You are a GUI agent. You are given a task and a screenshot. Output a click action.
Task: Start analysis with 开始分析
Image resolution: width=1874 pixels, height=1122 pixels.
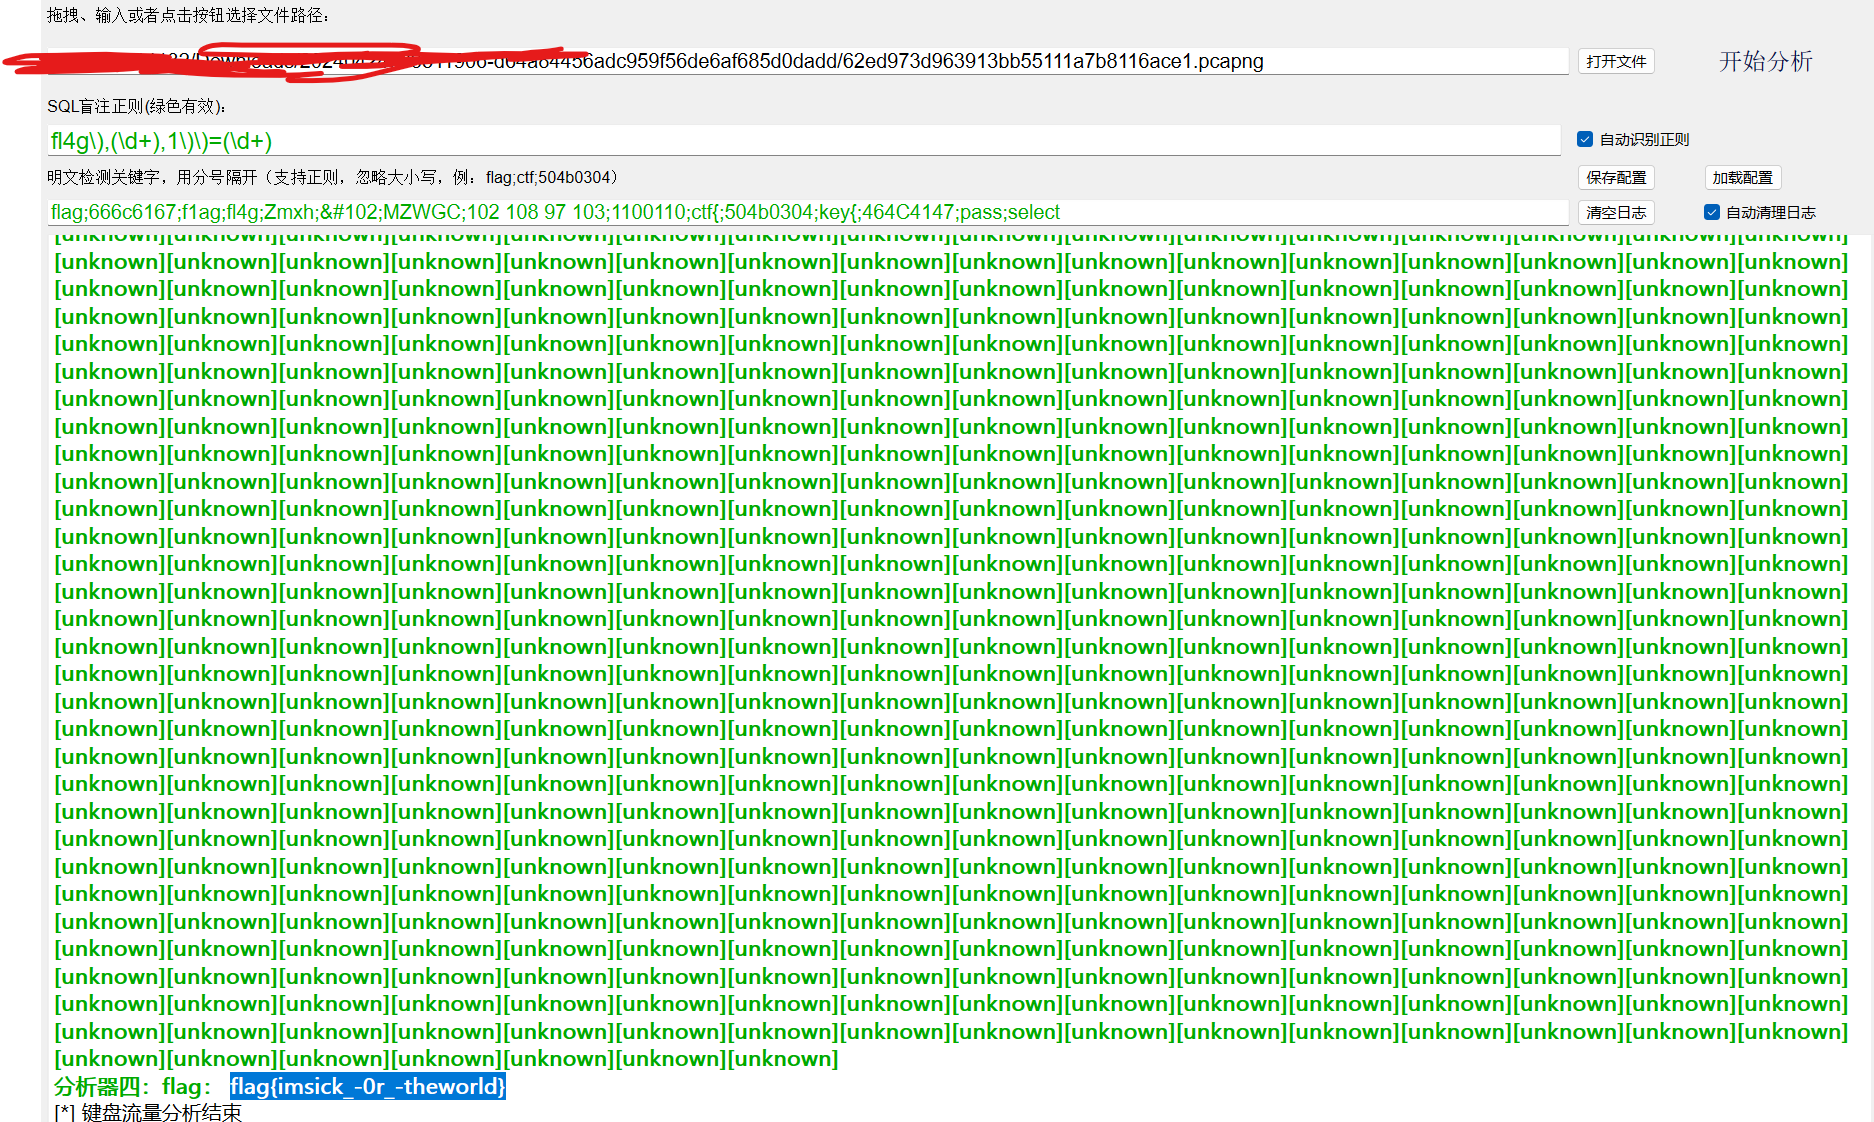coord(1765,61)
